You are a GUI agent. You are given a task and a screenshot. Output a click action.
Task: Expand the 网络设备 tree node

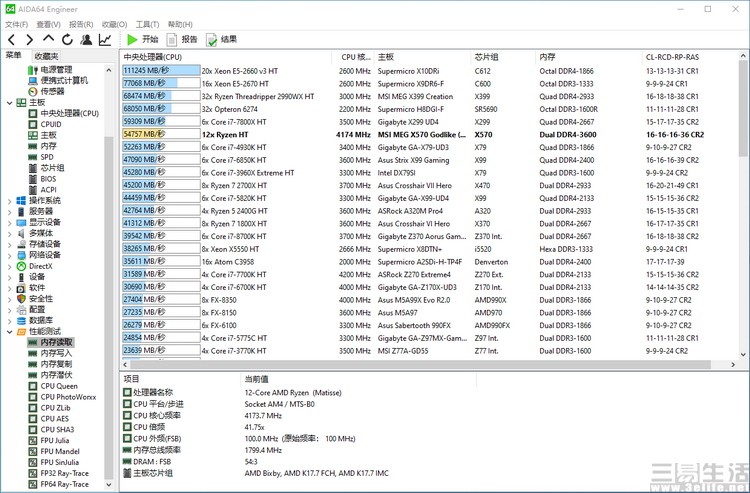tap(10, 255)
